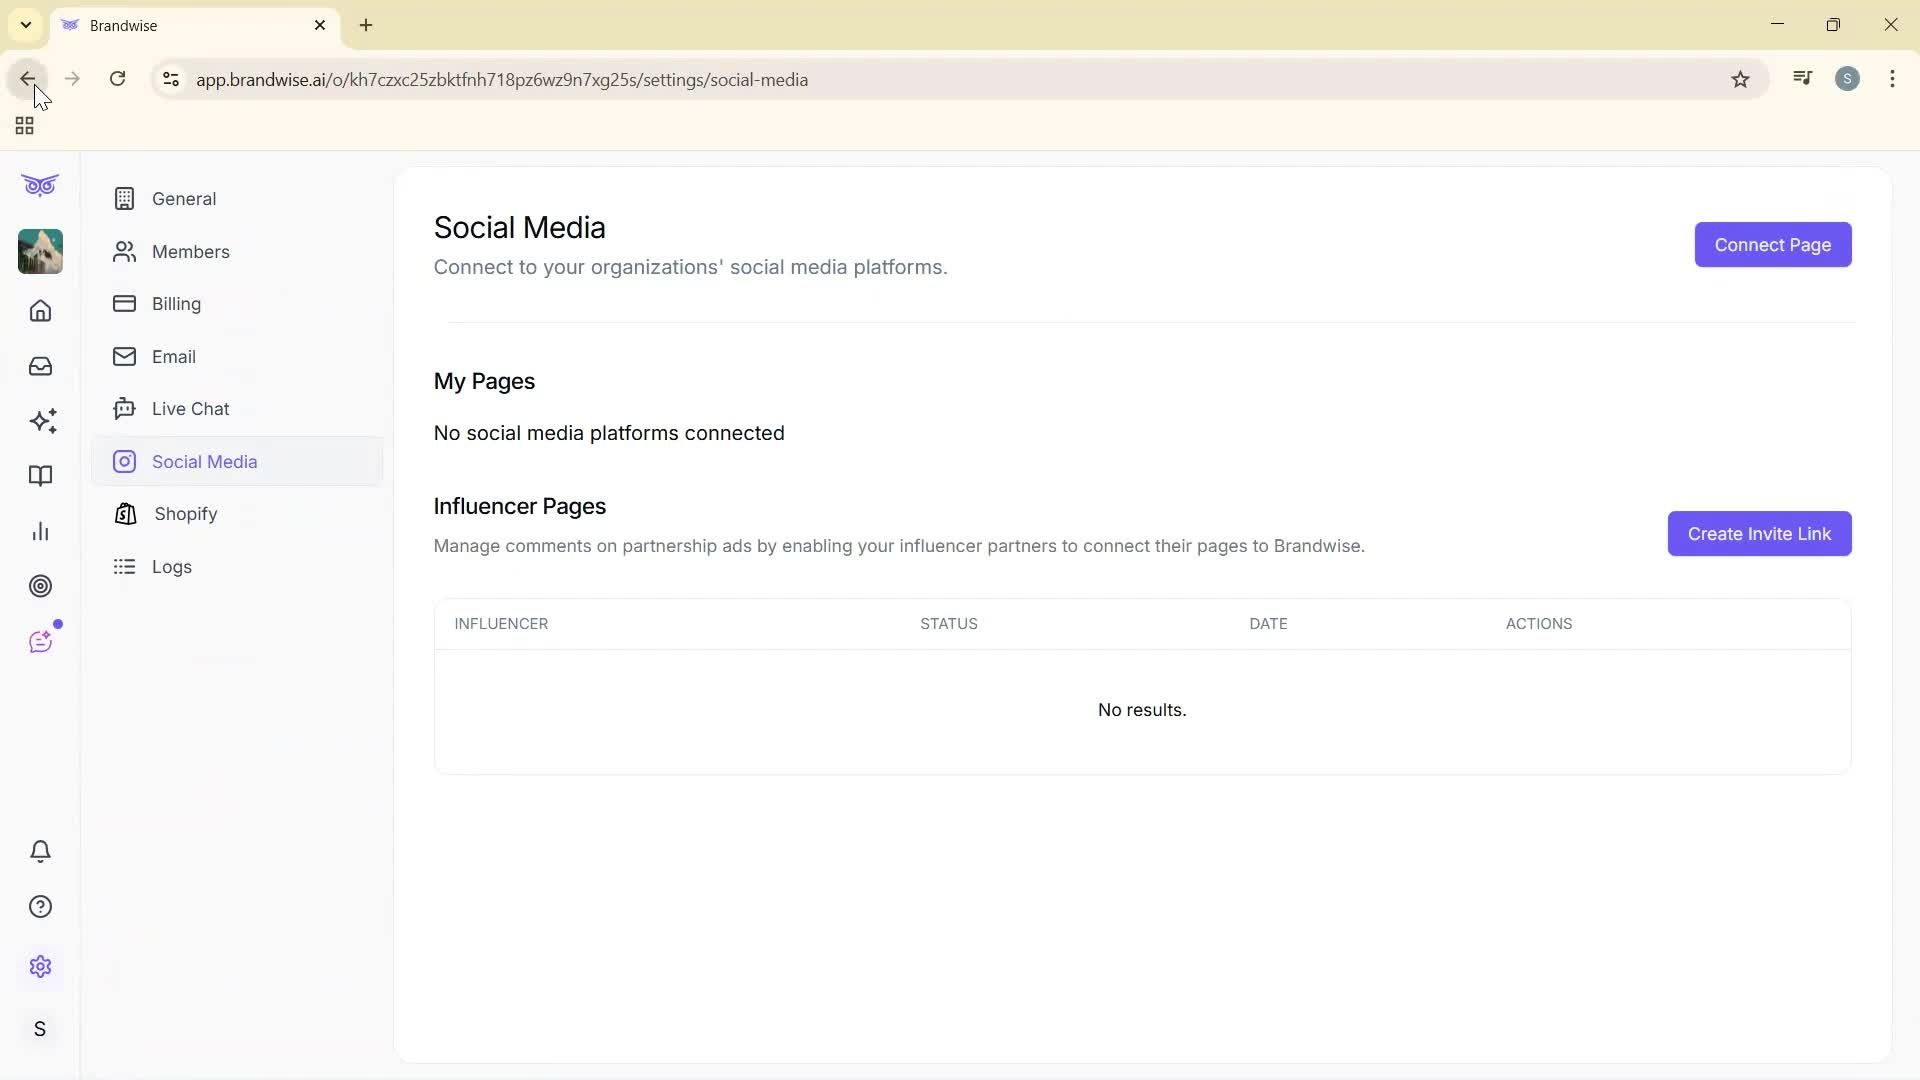
Task: Open the Chrome three-dot browser menu
Action: coord(1892,79)
